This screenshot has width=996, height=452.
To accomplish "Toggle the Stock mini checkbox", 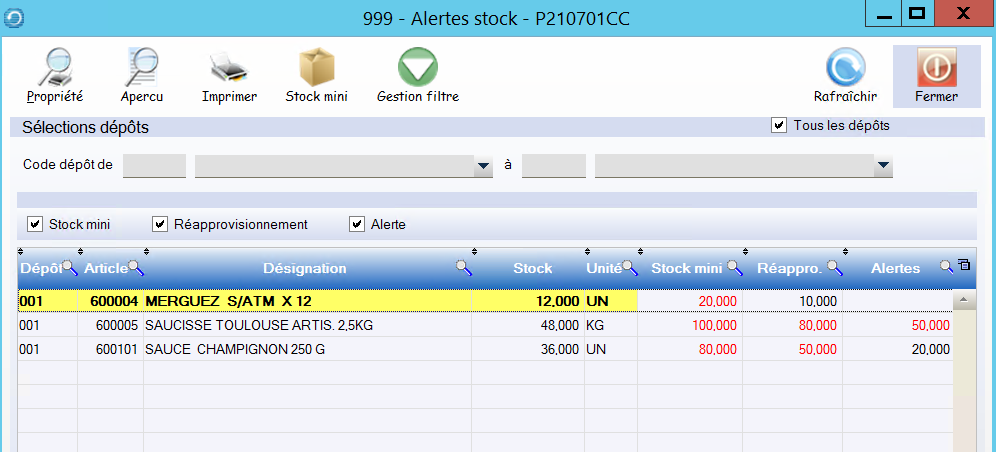I will pyautogui.click(x=35, y=224).
